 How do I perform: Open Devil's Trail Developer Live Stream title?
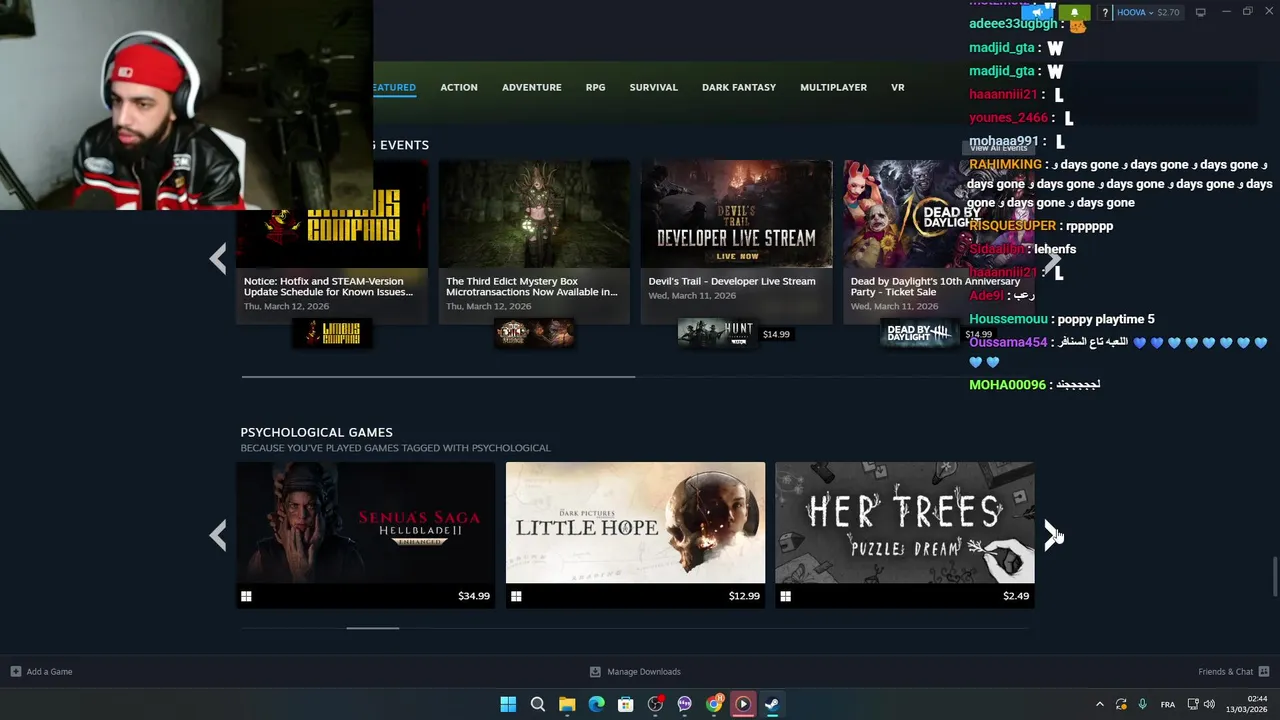click(x=732, y=281)
